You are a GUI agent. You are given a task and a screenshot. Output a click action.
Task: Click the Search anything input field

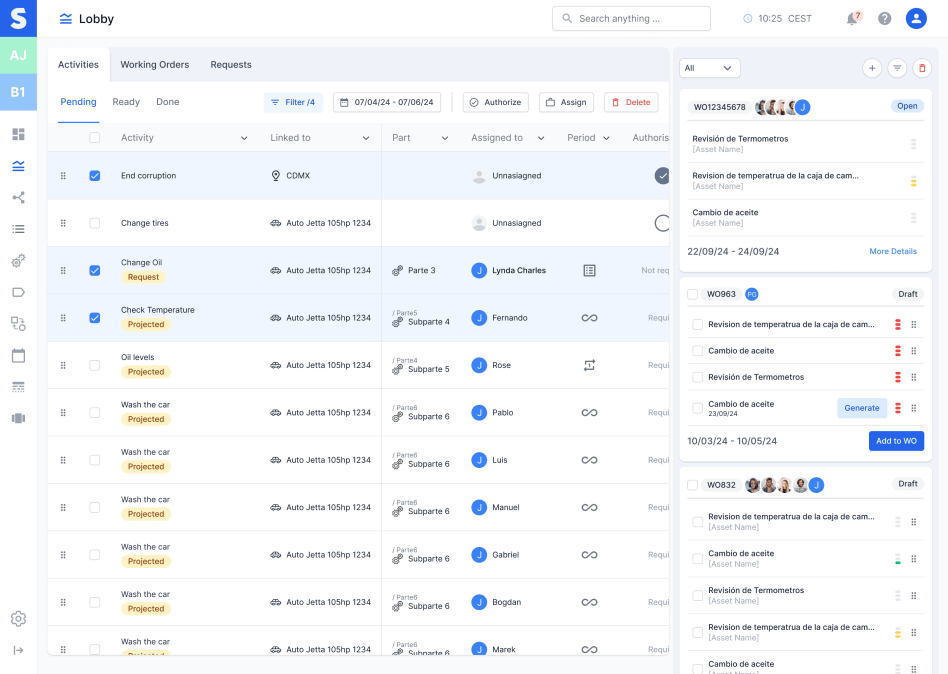click(631, 19)
